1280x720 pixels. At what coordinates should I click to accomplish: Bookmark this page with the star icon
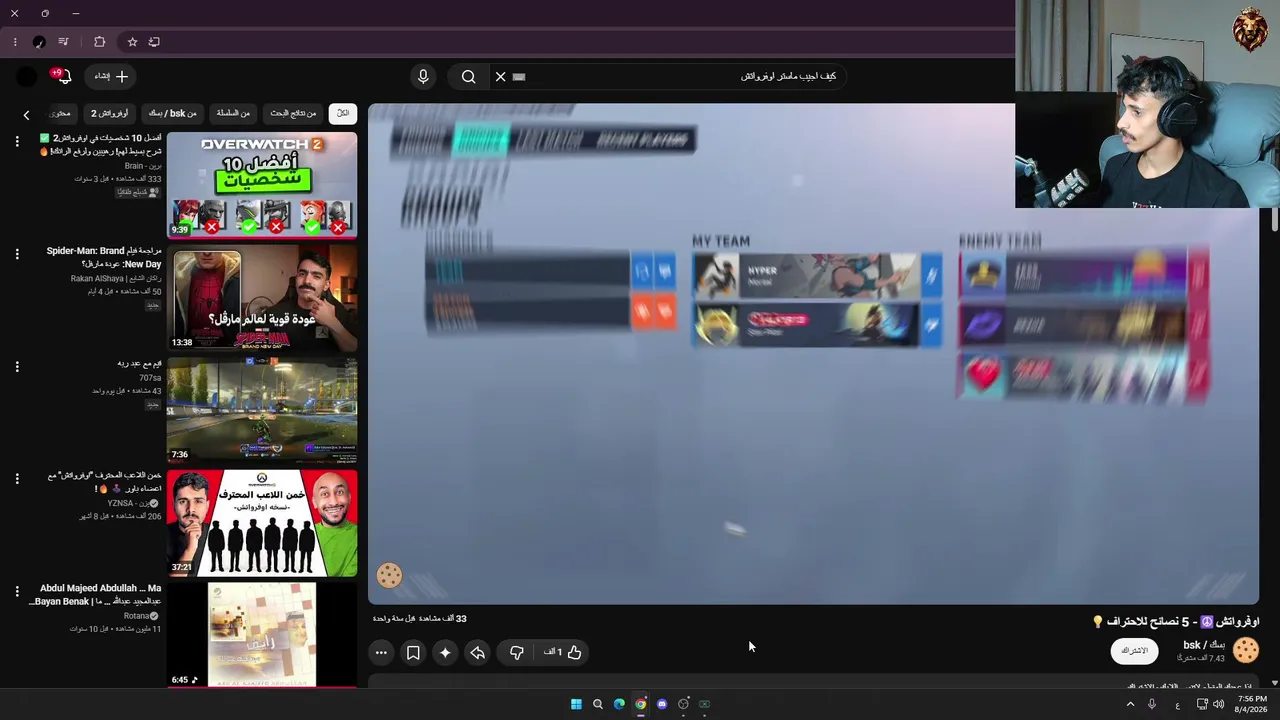(x=132, y=42)
